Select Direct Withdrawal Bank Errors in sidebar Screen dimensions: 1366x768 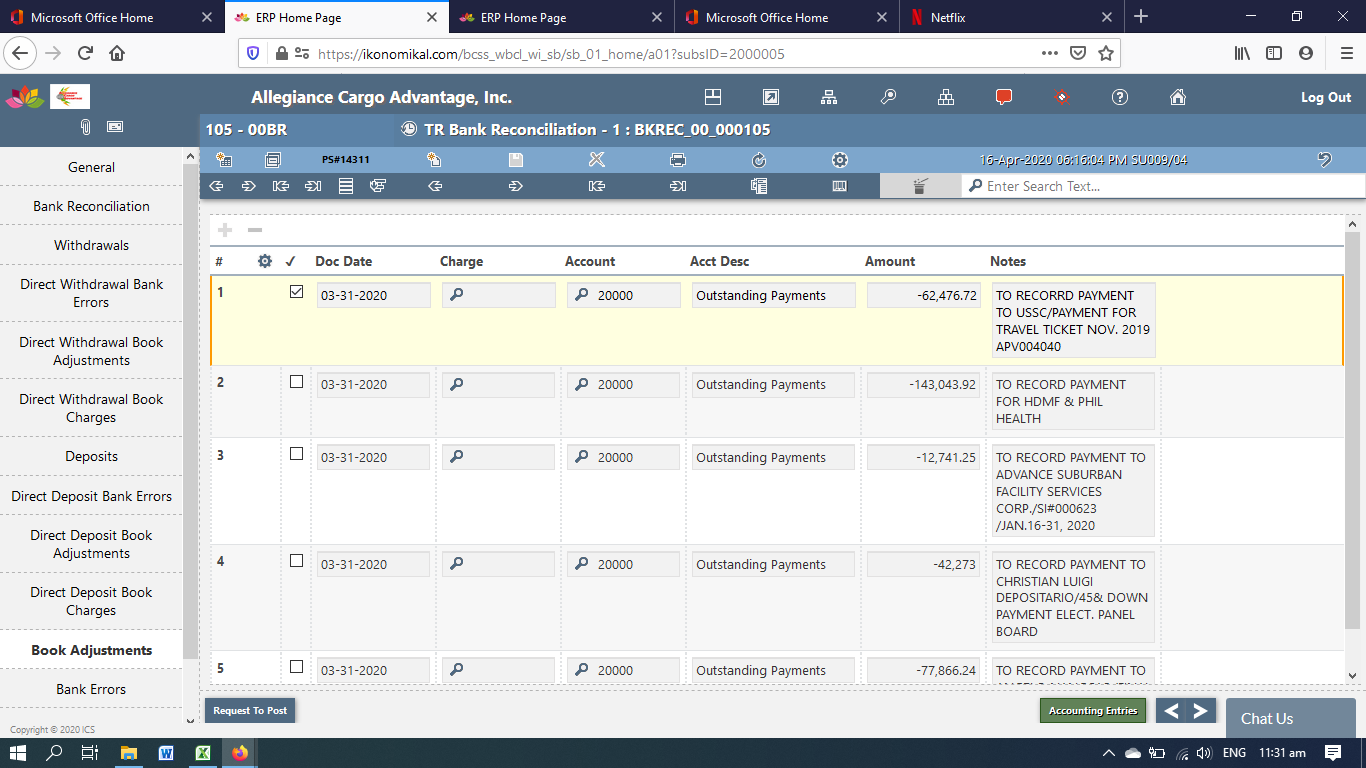click(91, 293)
